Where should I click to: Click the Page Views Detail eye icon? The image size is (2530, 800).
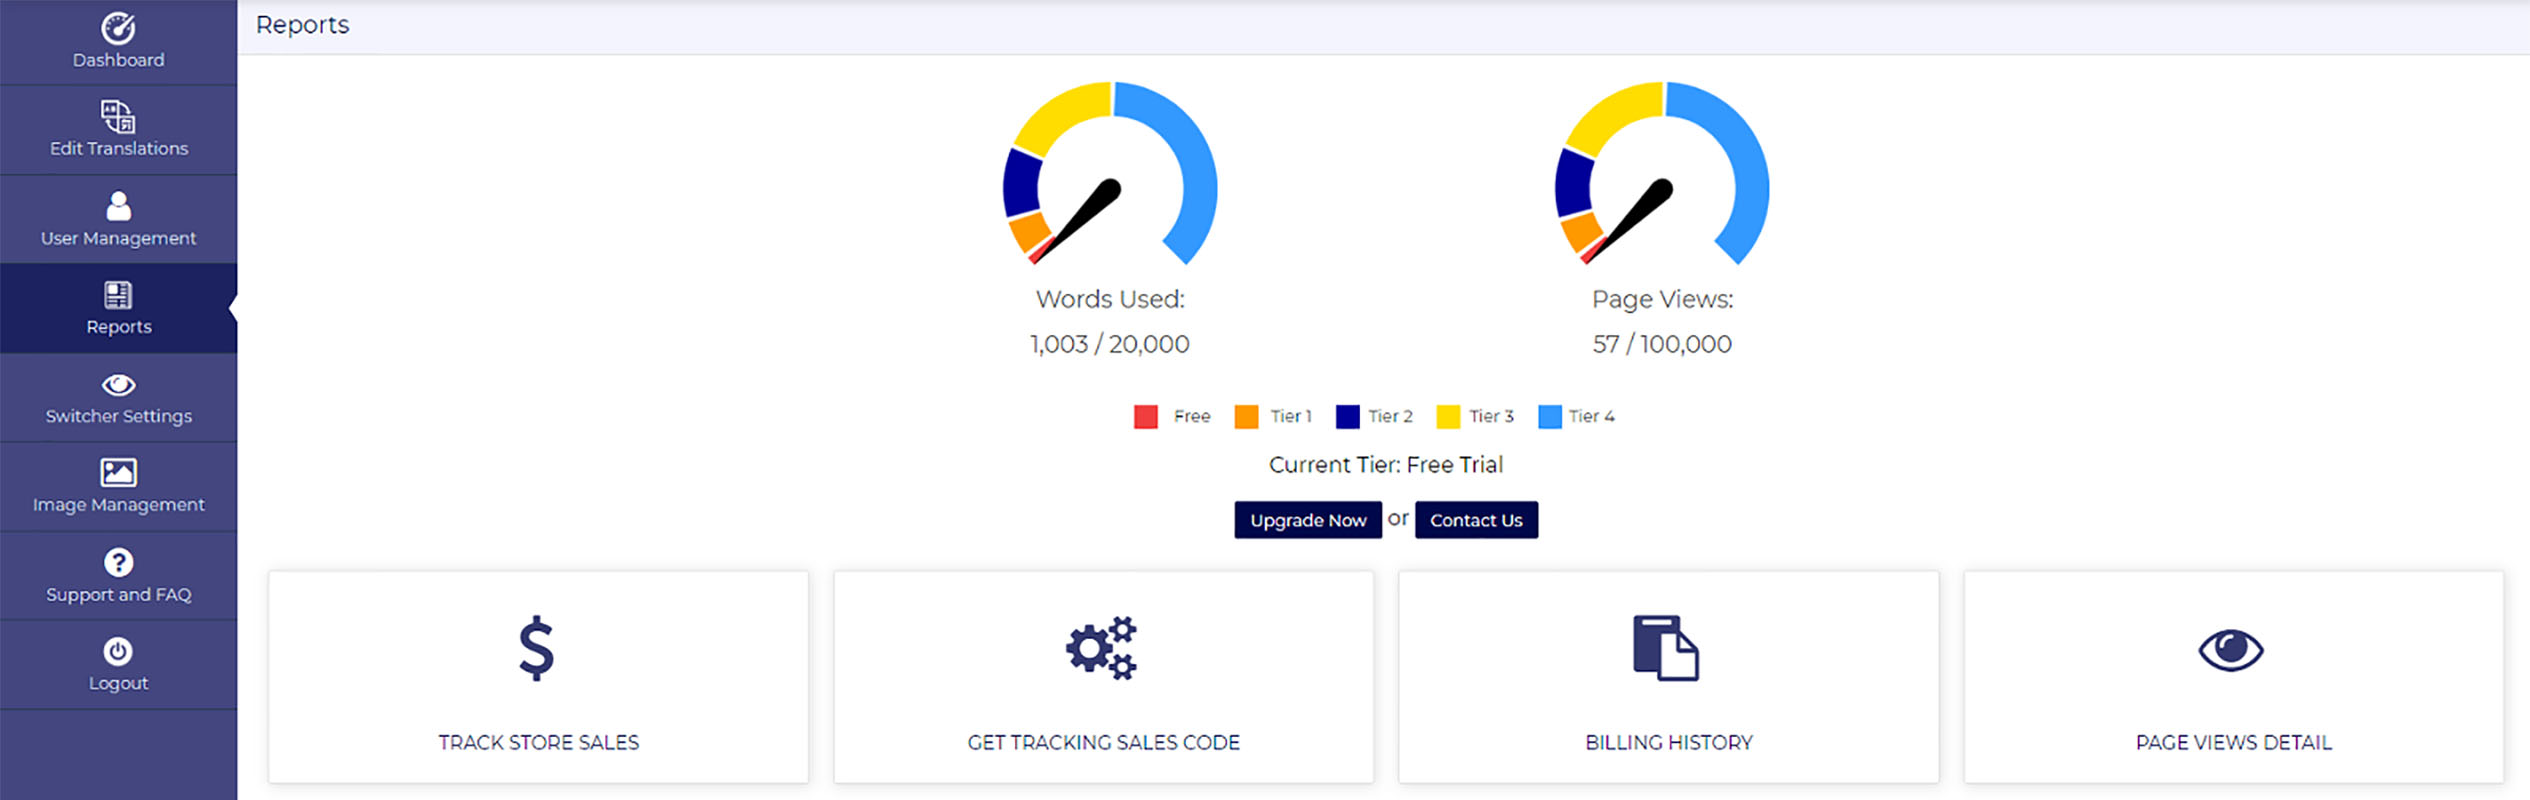click(2231, 650)
